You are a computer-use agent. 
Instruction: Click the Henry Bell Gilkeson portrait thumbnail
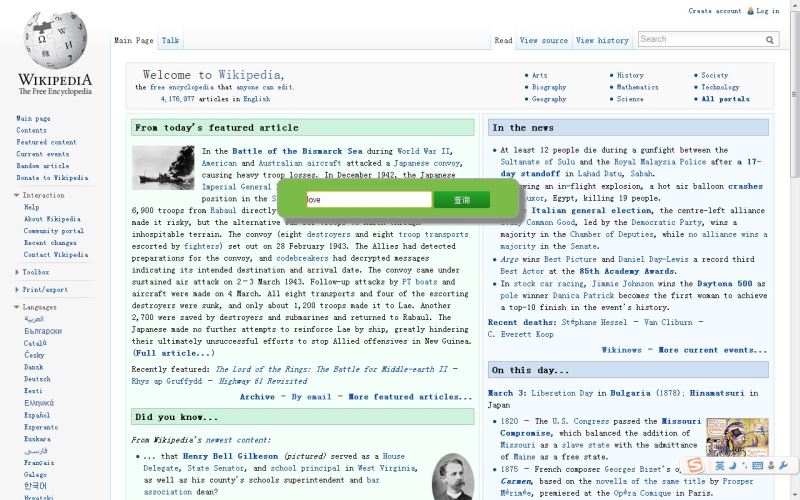tap(453, 477)
